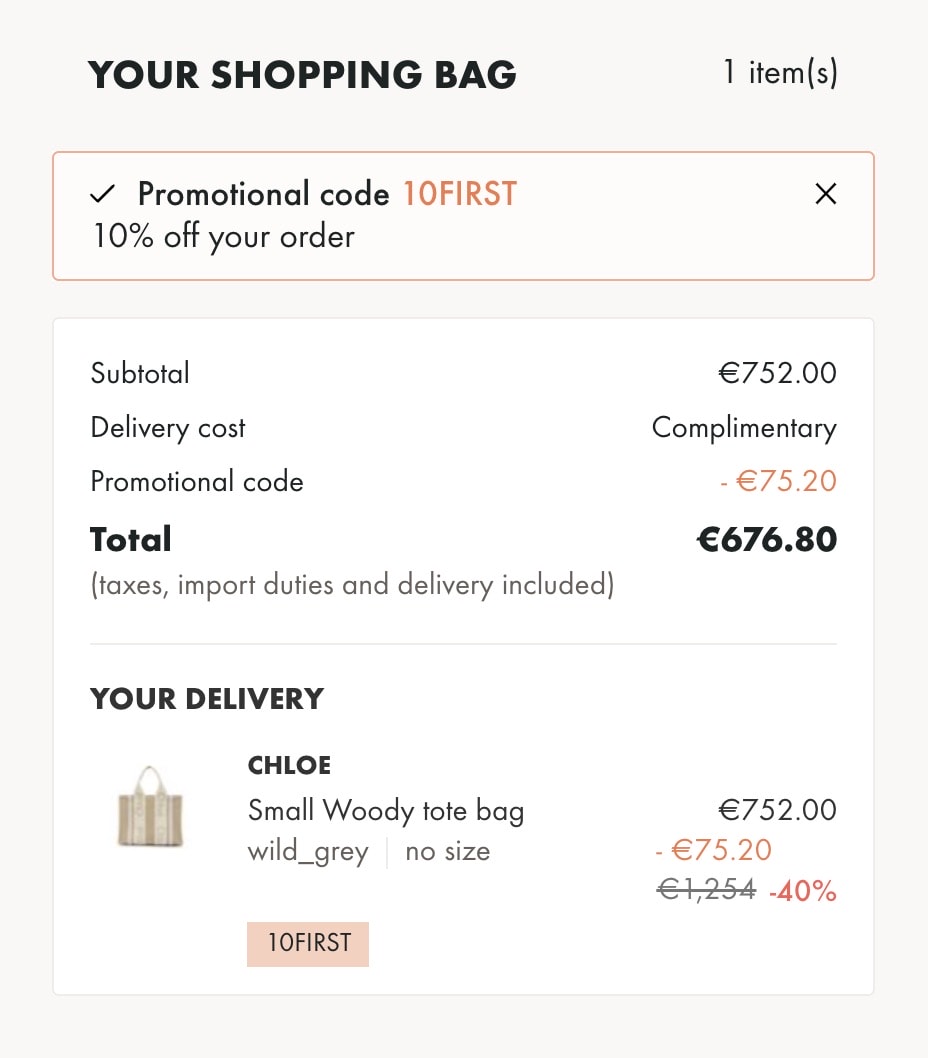
Task: Remove the 10FIRST promotional code
Action: (x=825, y=194)
